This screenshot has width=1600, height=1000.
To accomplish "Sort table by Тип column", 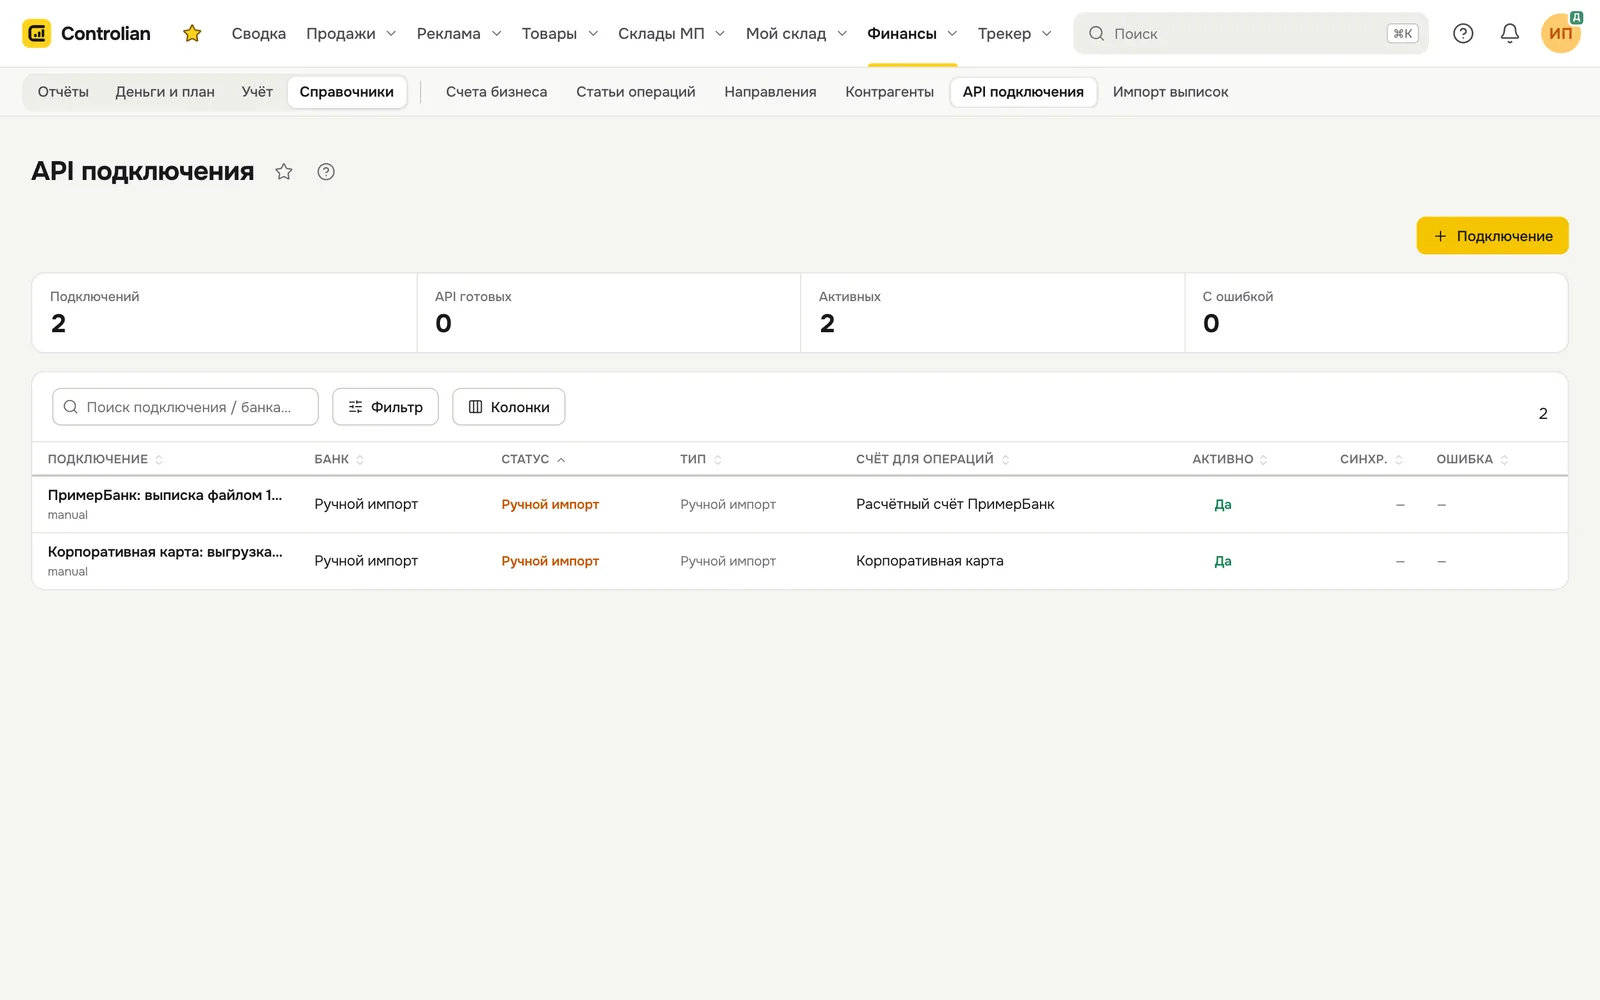I will click(x=701, y=459).
